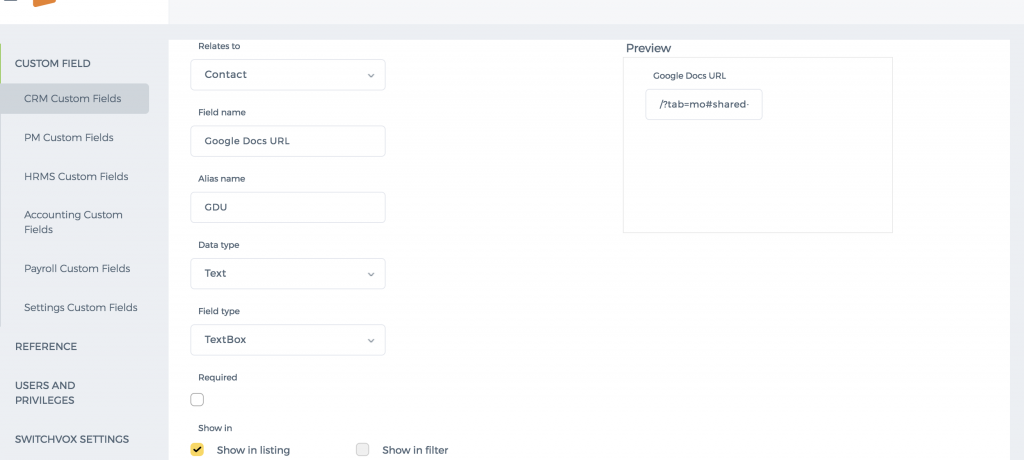Go to HRMS Custom Fields
Viewport: 1024px width, 460px height.
(x=76, y=176)
